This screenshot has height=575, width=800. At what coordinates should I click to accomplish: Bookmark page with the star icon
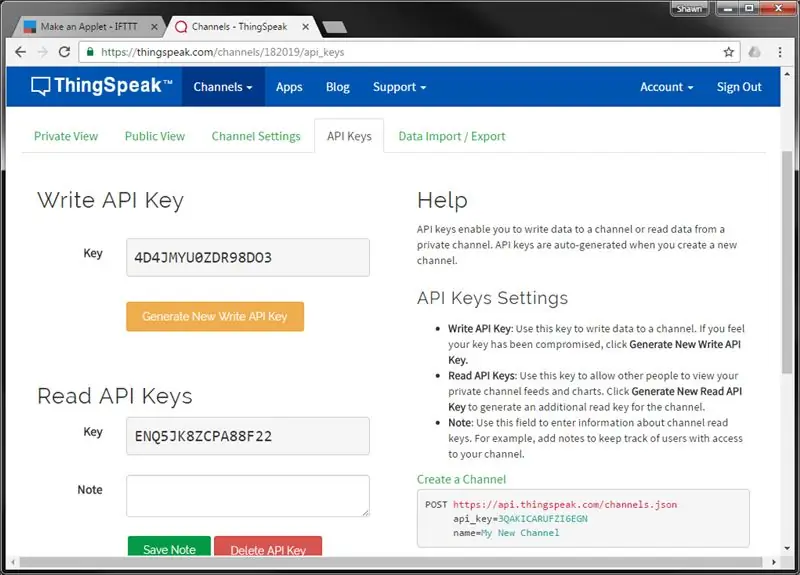pyautogui.click(x=729, y=52)
